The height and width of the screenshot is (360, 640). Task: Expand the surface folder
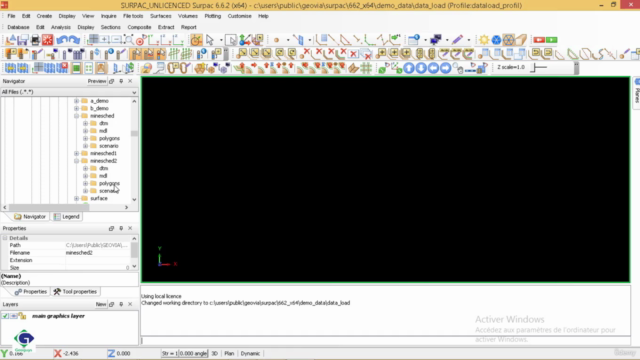(76, 198)
